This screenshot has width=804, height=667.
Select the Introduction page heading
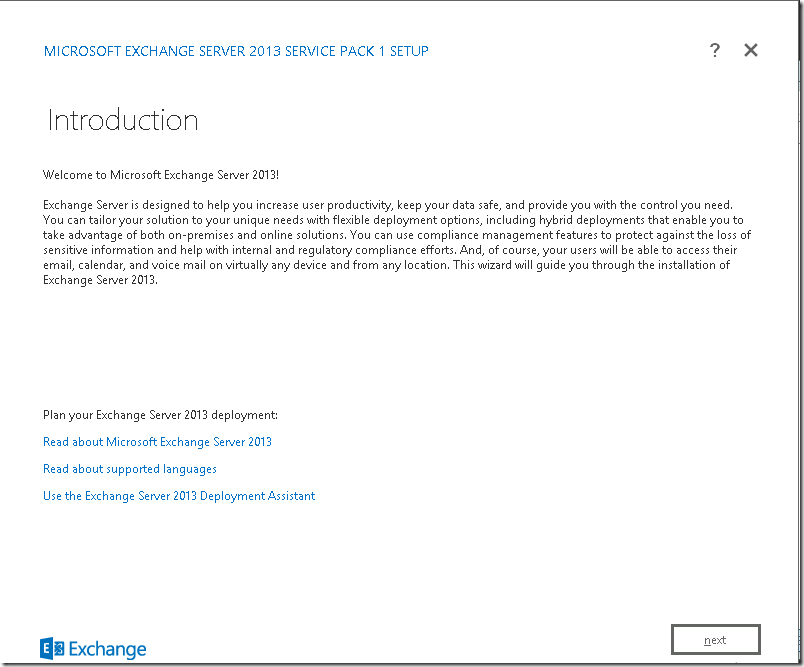[x=123, y=120]
